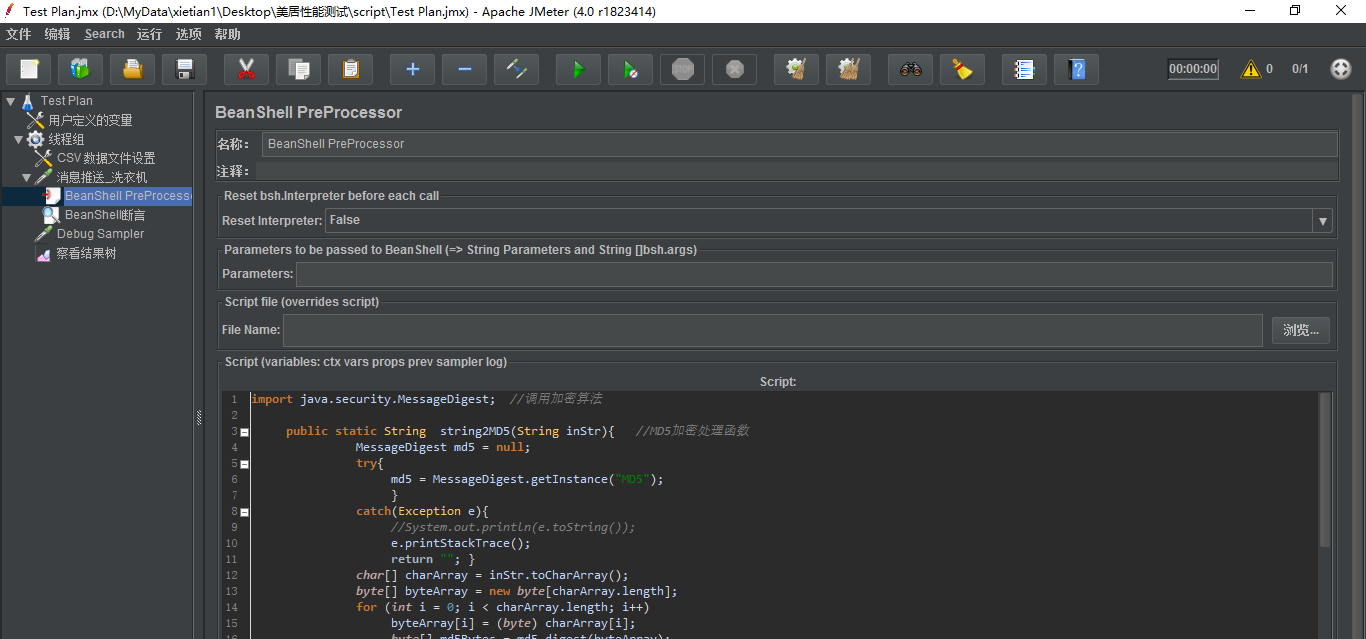The image size is (1366, 639).
Task: Fold the catch block at line 8
Action: pyautogui.click(x=244, y=512)
